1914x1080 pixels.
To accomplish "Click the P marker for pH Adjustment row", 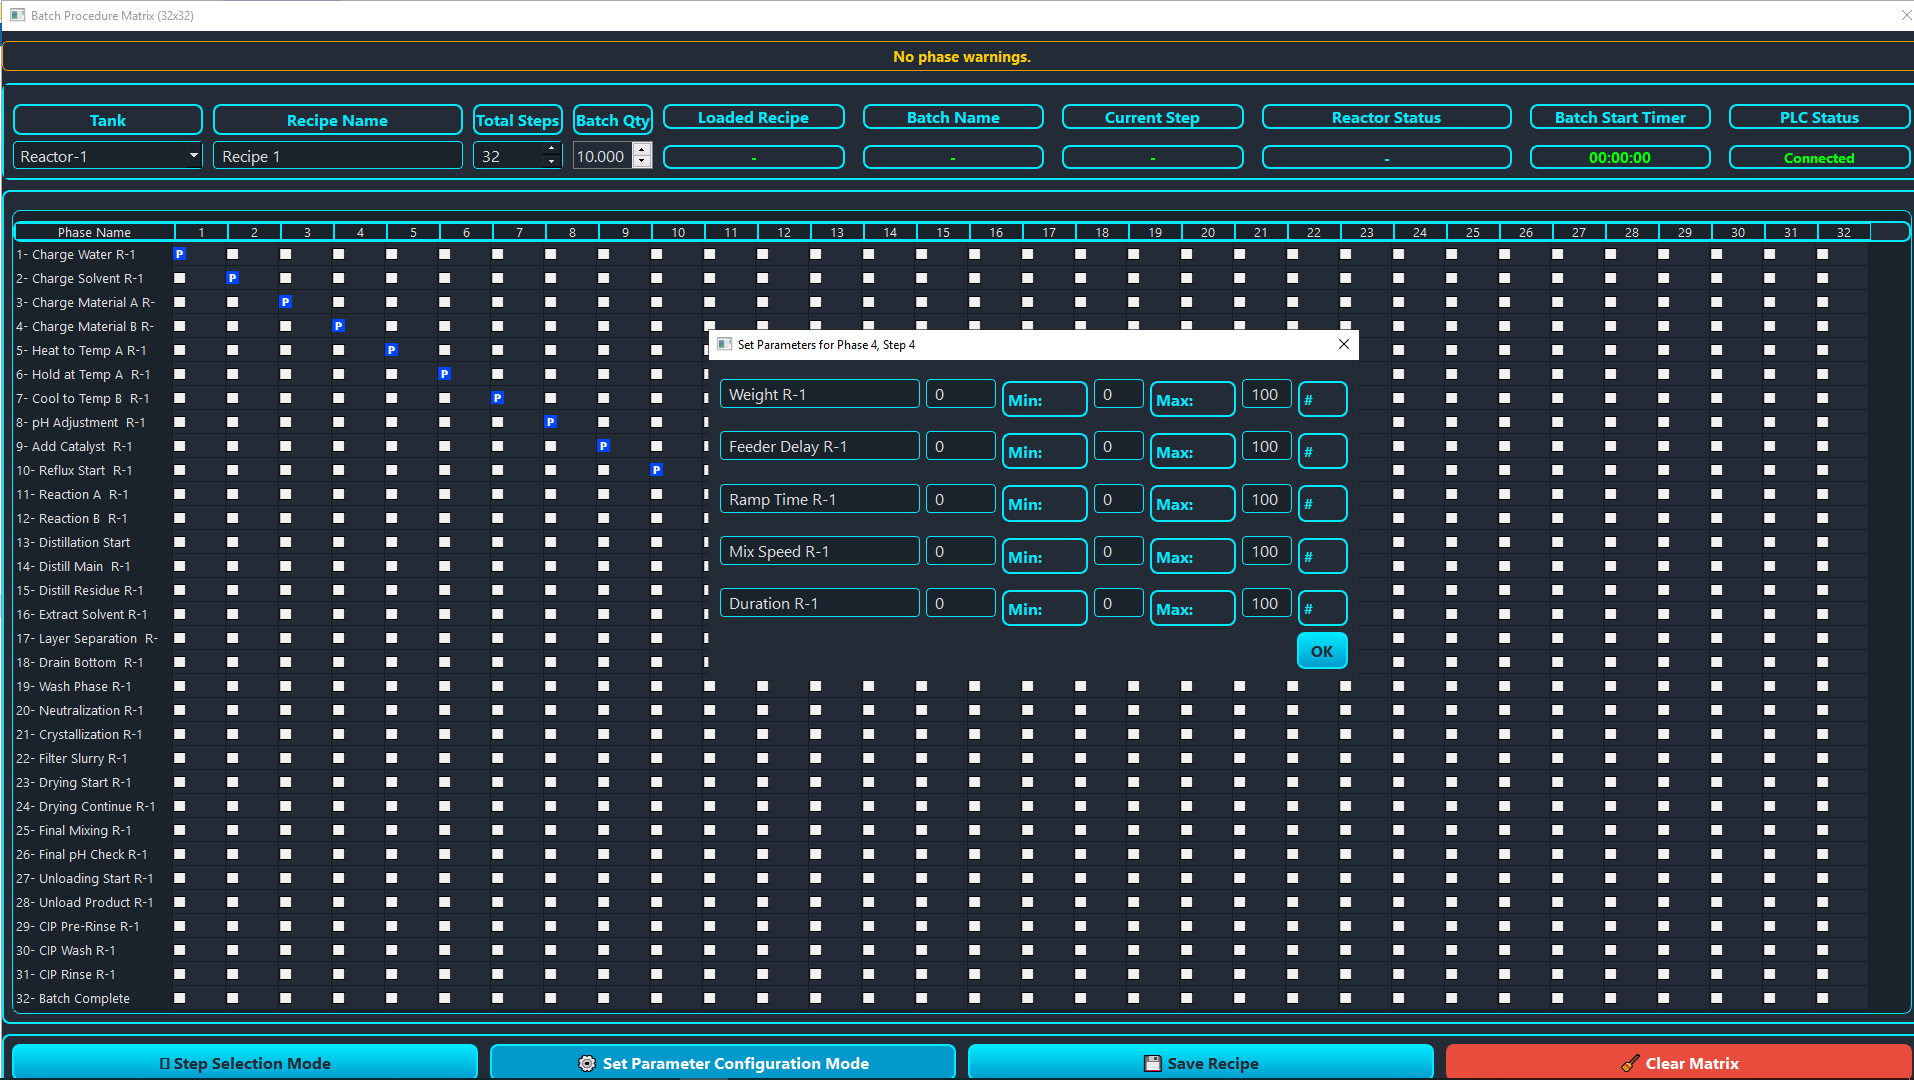I will (x=551, y=422).
